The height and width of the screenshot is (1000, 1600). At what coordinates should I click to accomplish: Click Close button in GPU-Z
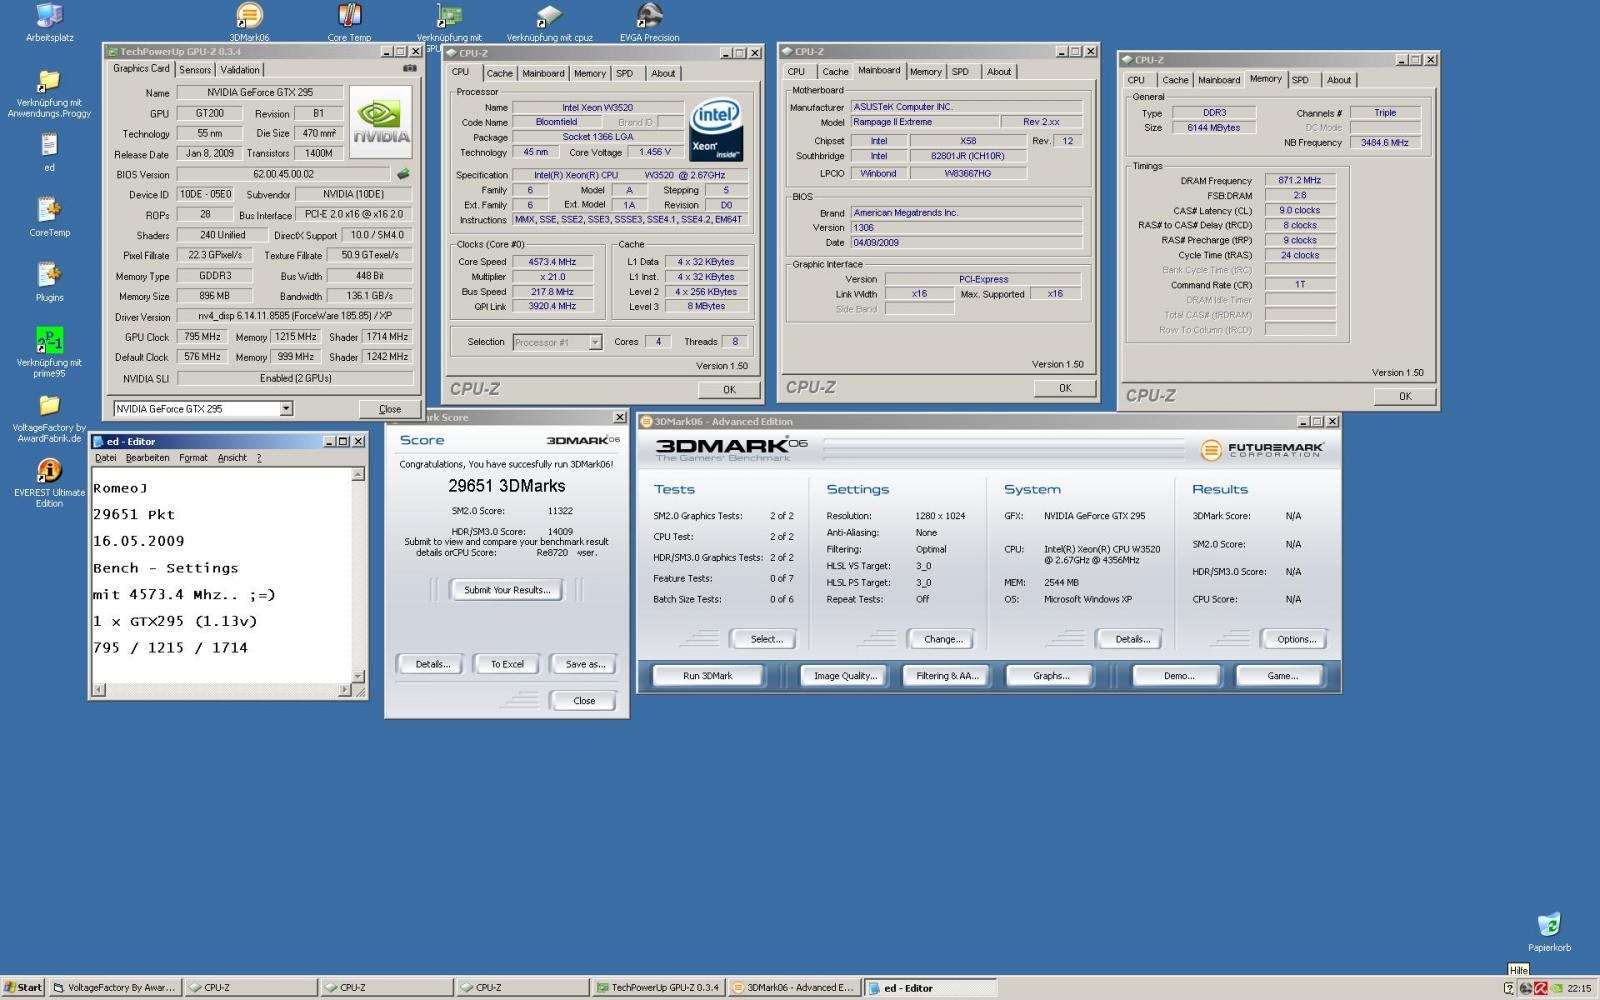(390, 409)
